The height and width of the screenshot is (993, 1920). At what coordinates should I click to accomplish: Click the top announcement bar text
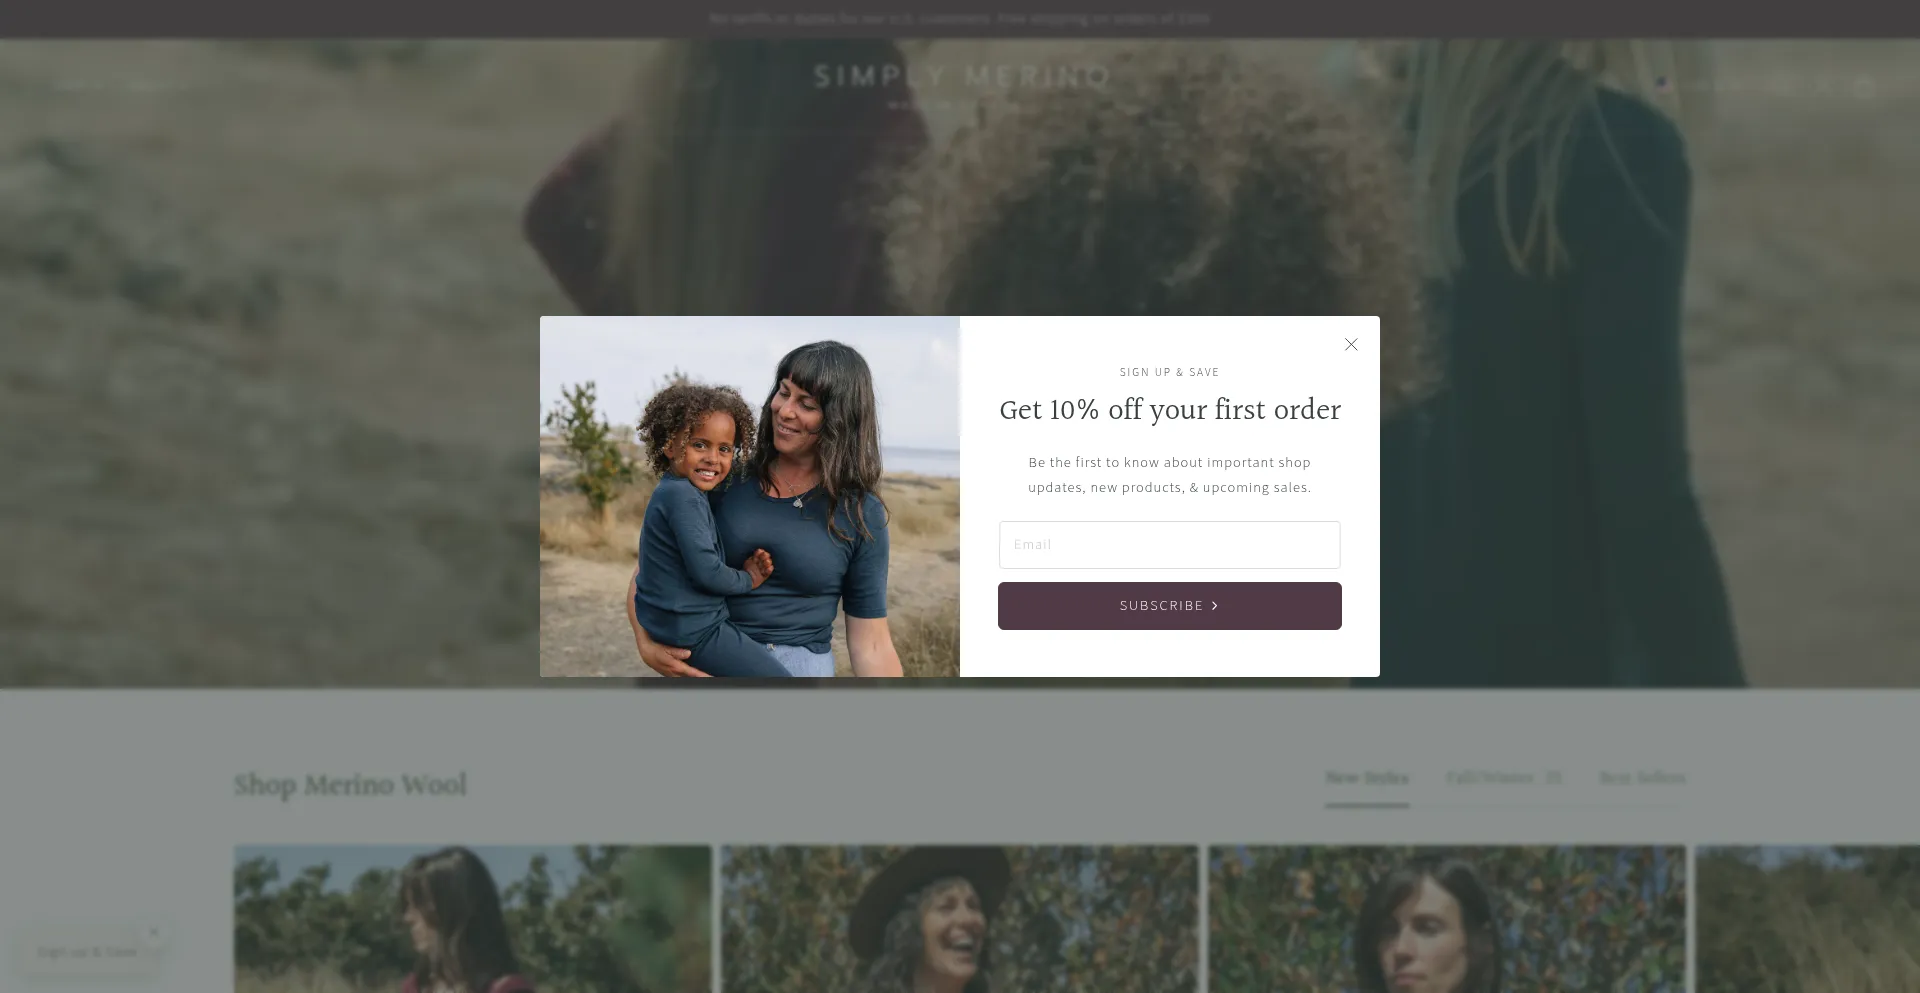click(960, 18)
